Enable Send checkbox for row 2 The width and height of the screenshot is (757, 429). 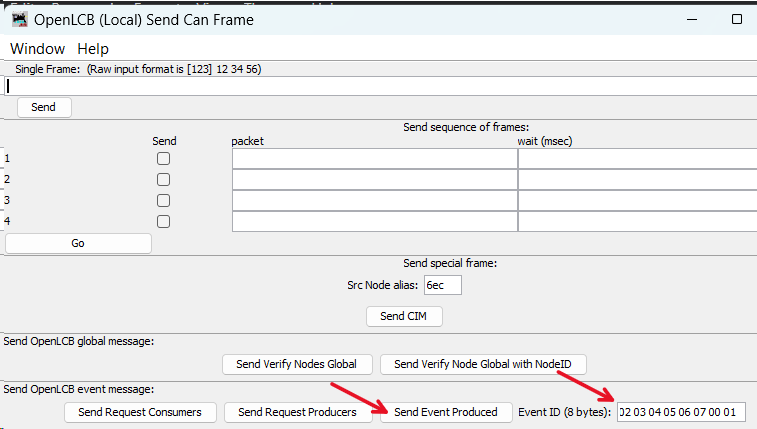point(164,180)
